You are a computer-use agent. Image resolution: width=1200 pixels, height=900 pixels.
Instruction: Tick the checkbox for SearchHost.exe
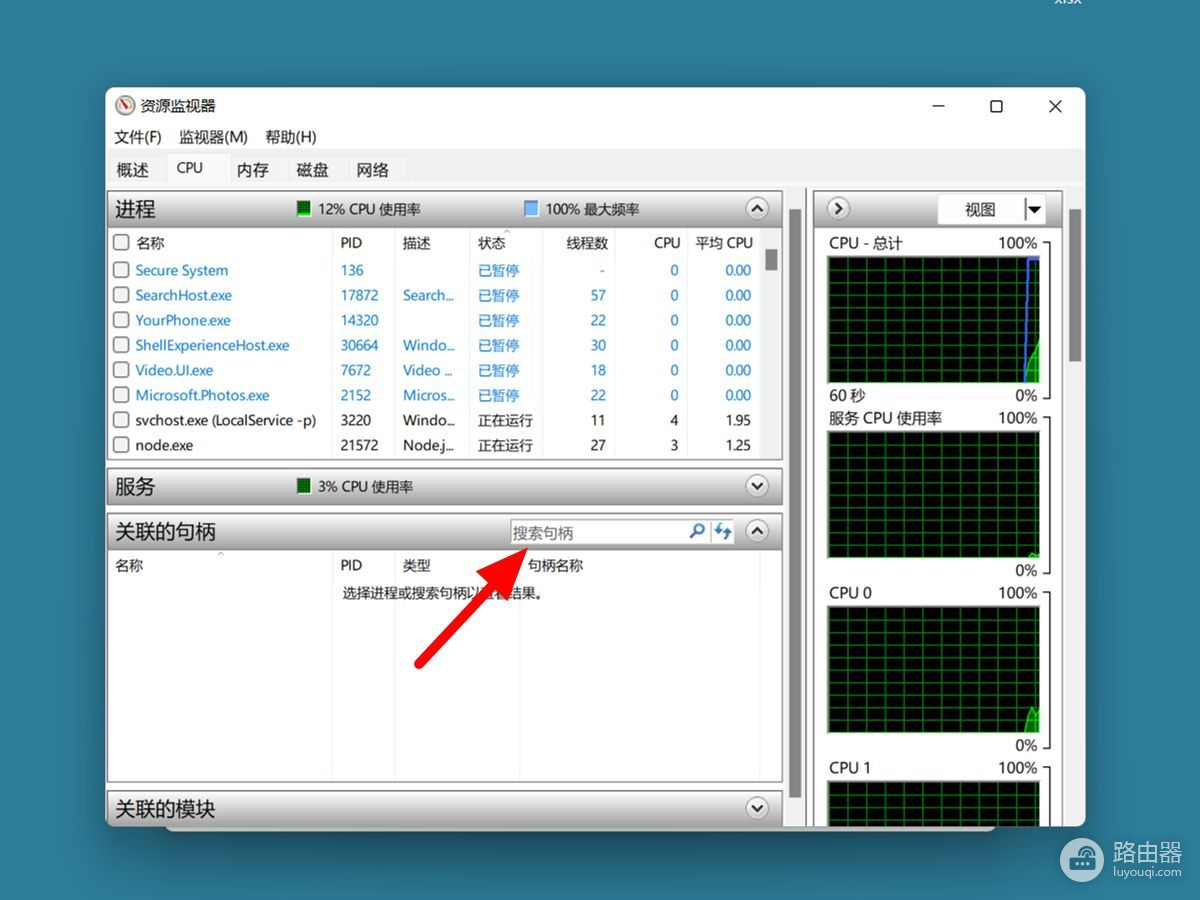pos(121,295)
